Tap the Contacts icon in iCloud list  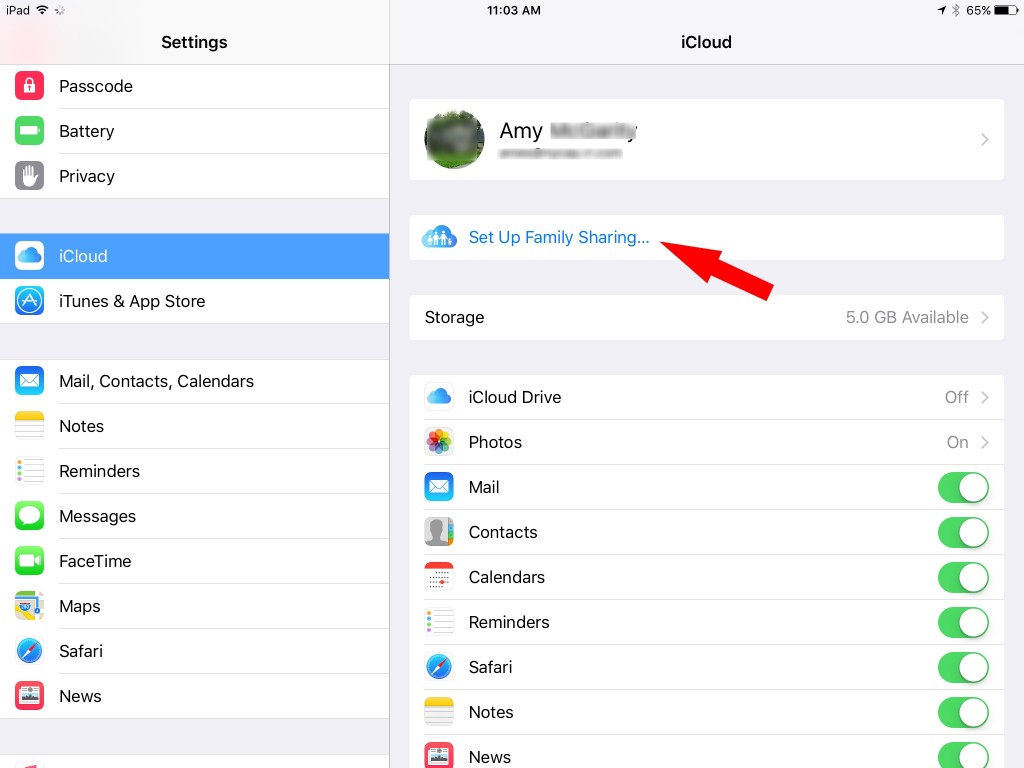click(x=439, y=532)
